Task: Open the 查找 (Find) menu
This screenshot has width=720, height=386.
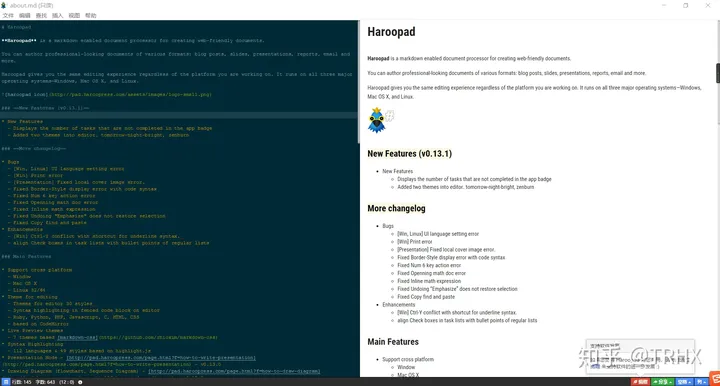Action: coord(41,16)
